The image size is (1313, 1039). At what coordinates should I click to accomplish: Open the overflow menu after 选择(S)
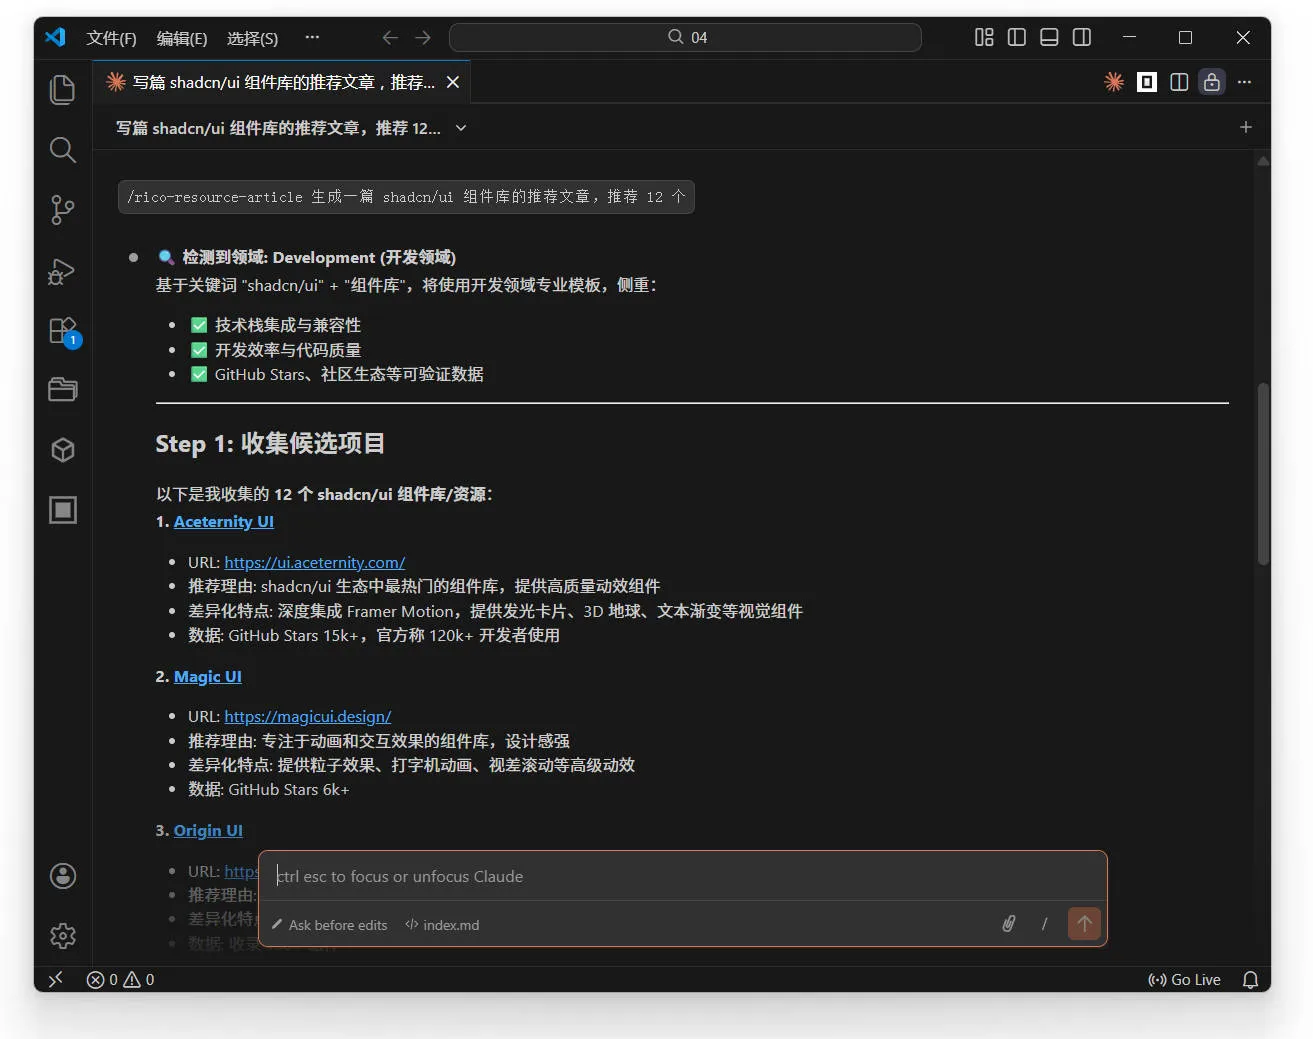tap(312, 37)
